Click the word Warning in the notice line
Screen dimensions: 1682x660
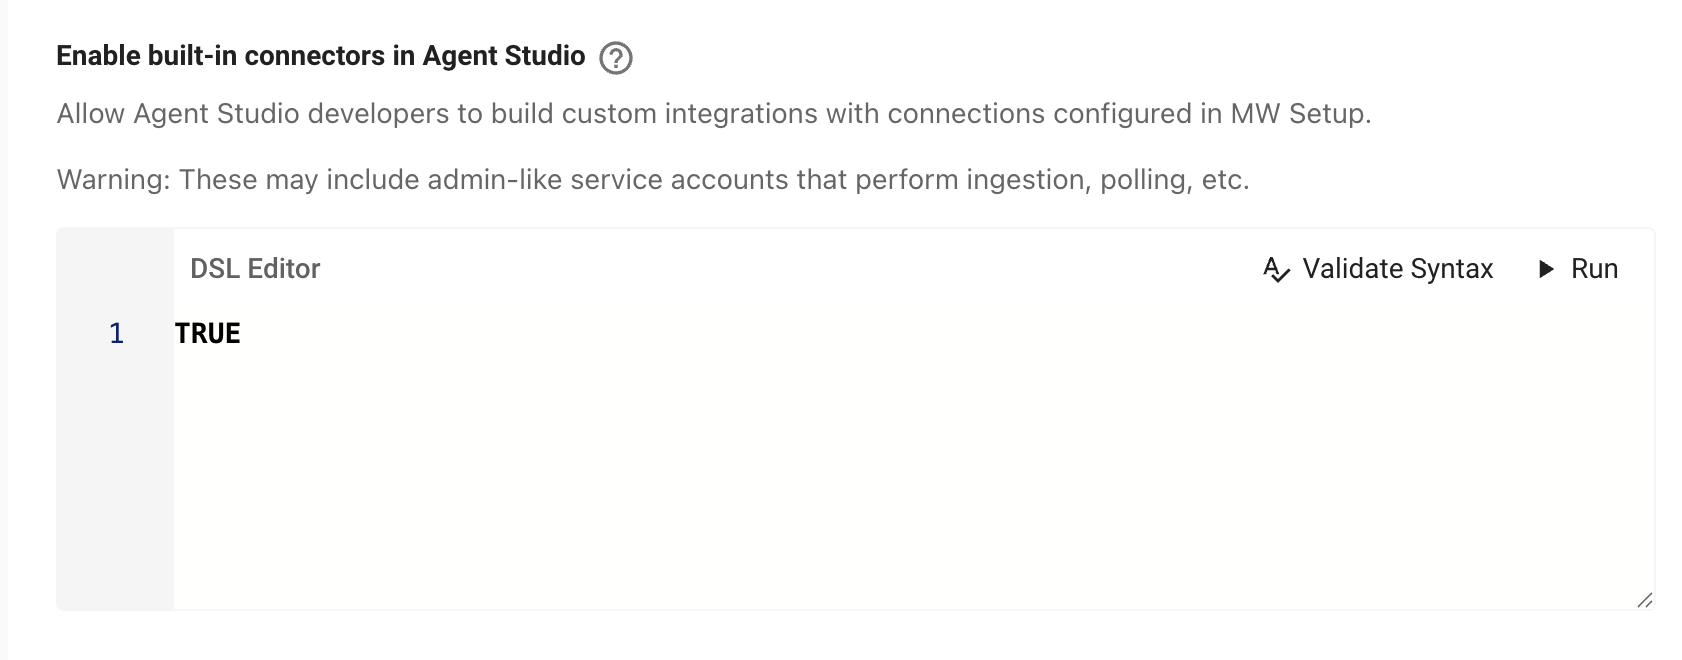pos(113,180)
